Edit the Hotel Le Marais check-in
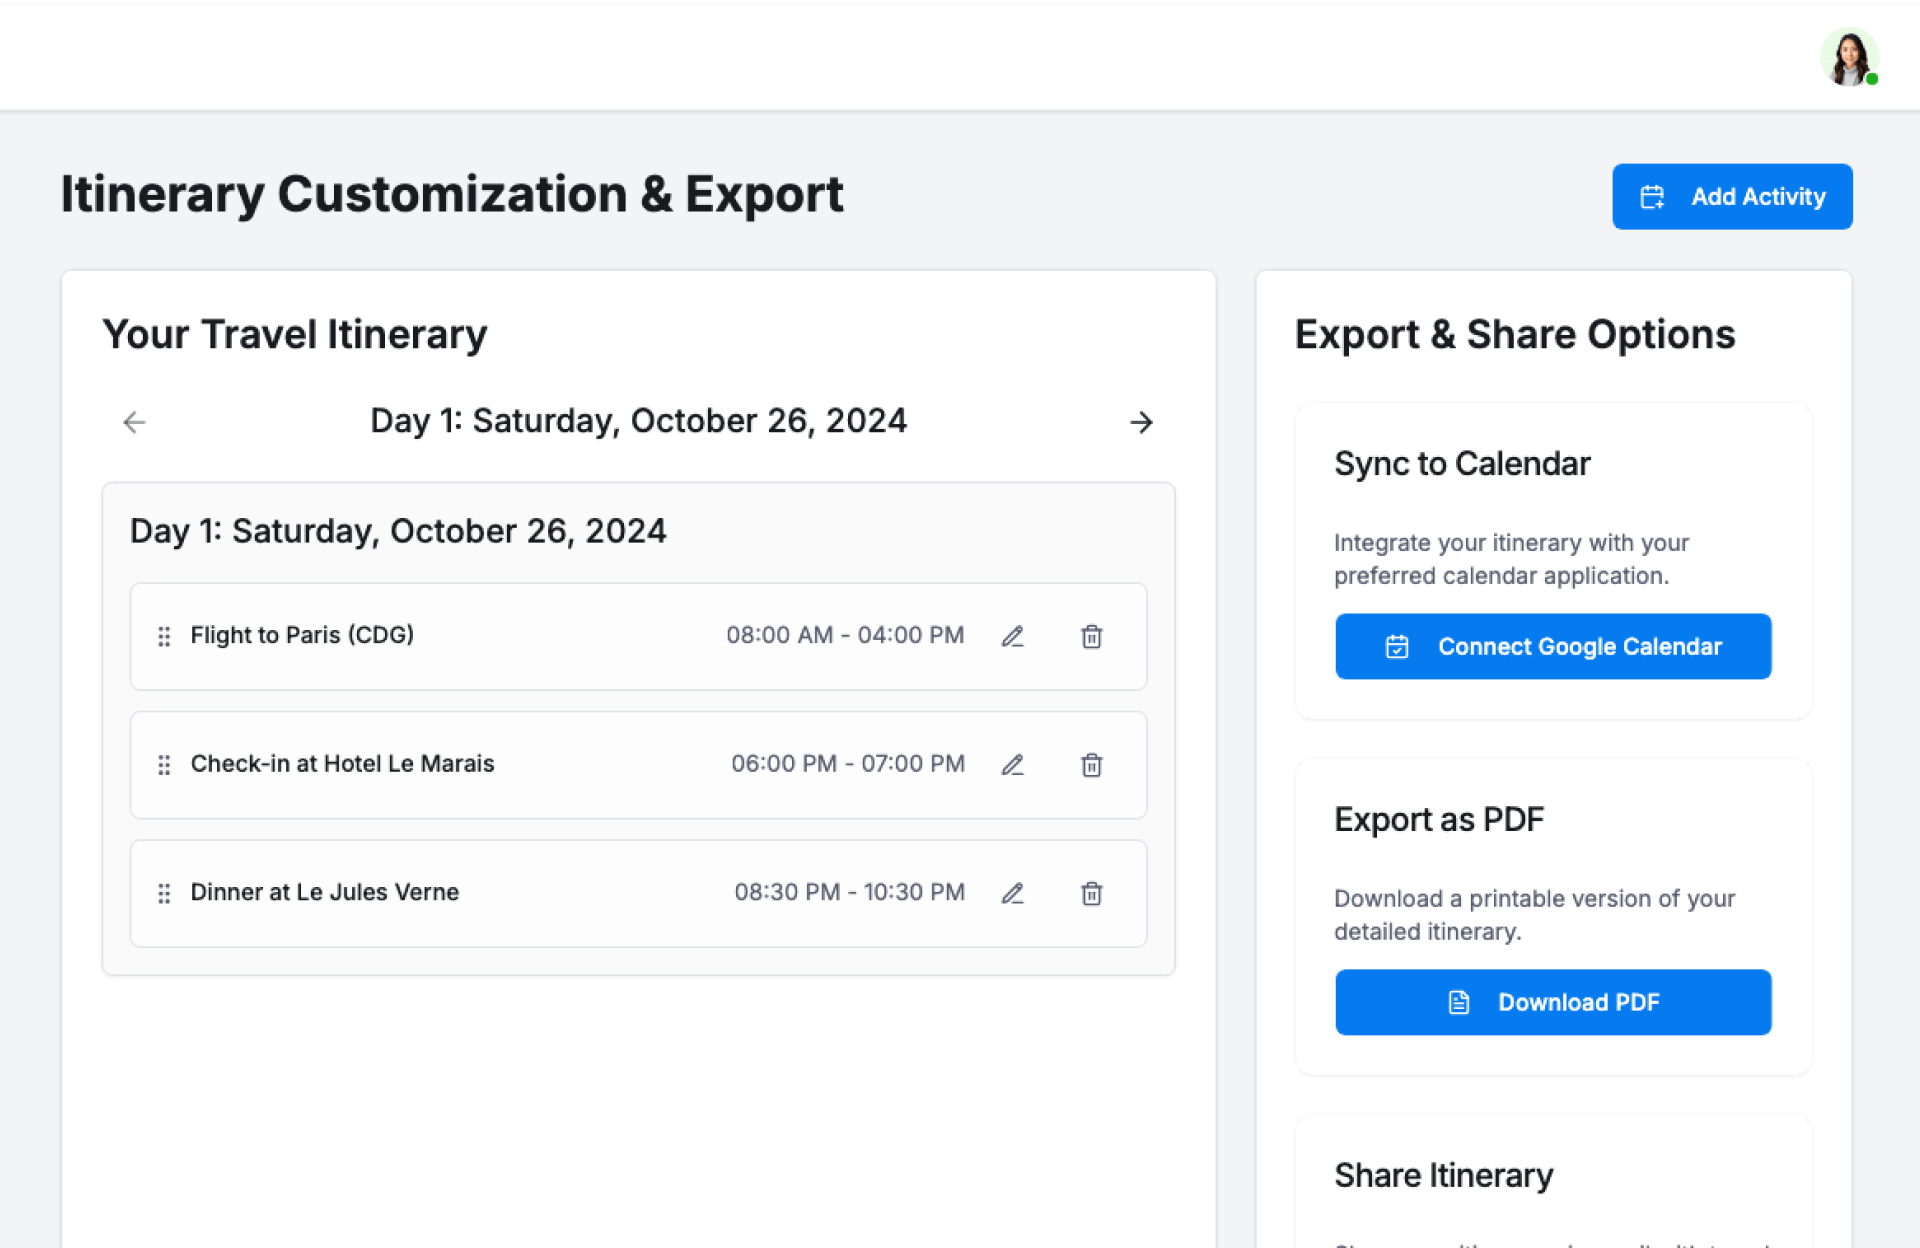The height and width of the screenshot is (1248, 1920). [1012, 765]
